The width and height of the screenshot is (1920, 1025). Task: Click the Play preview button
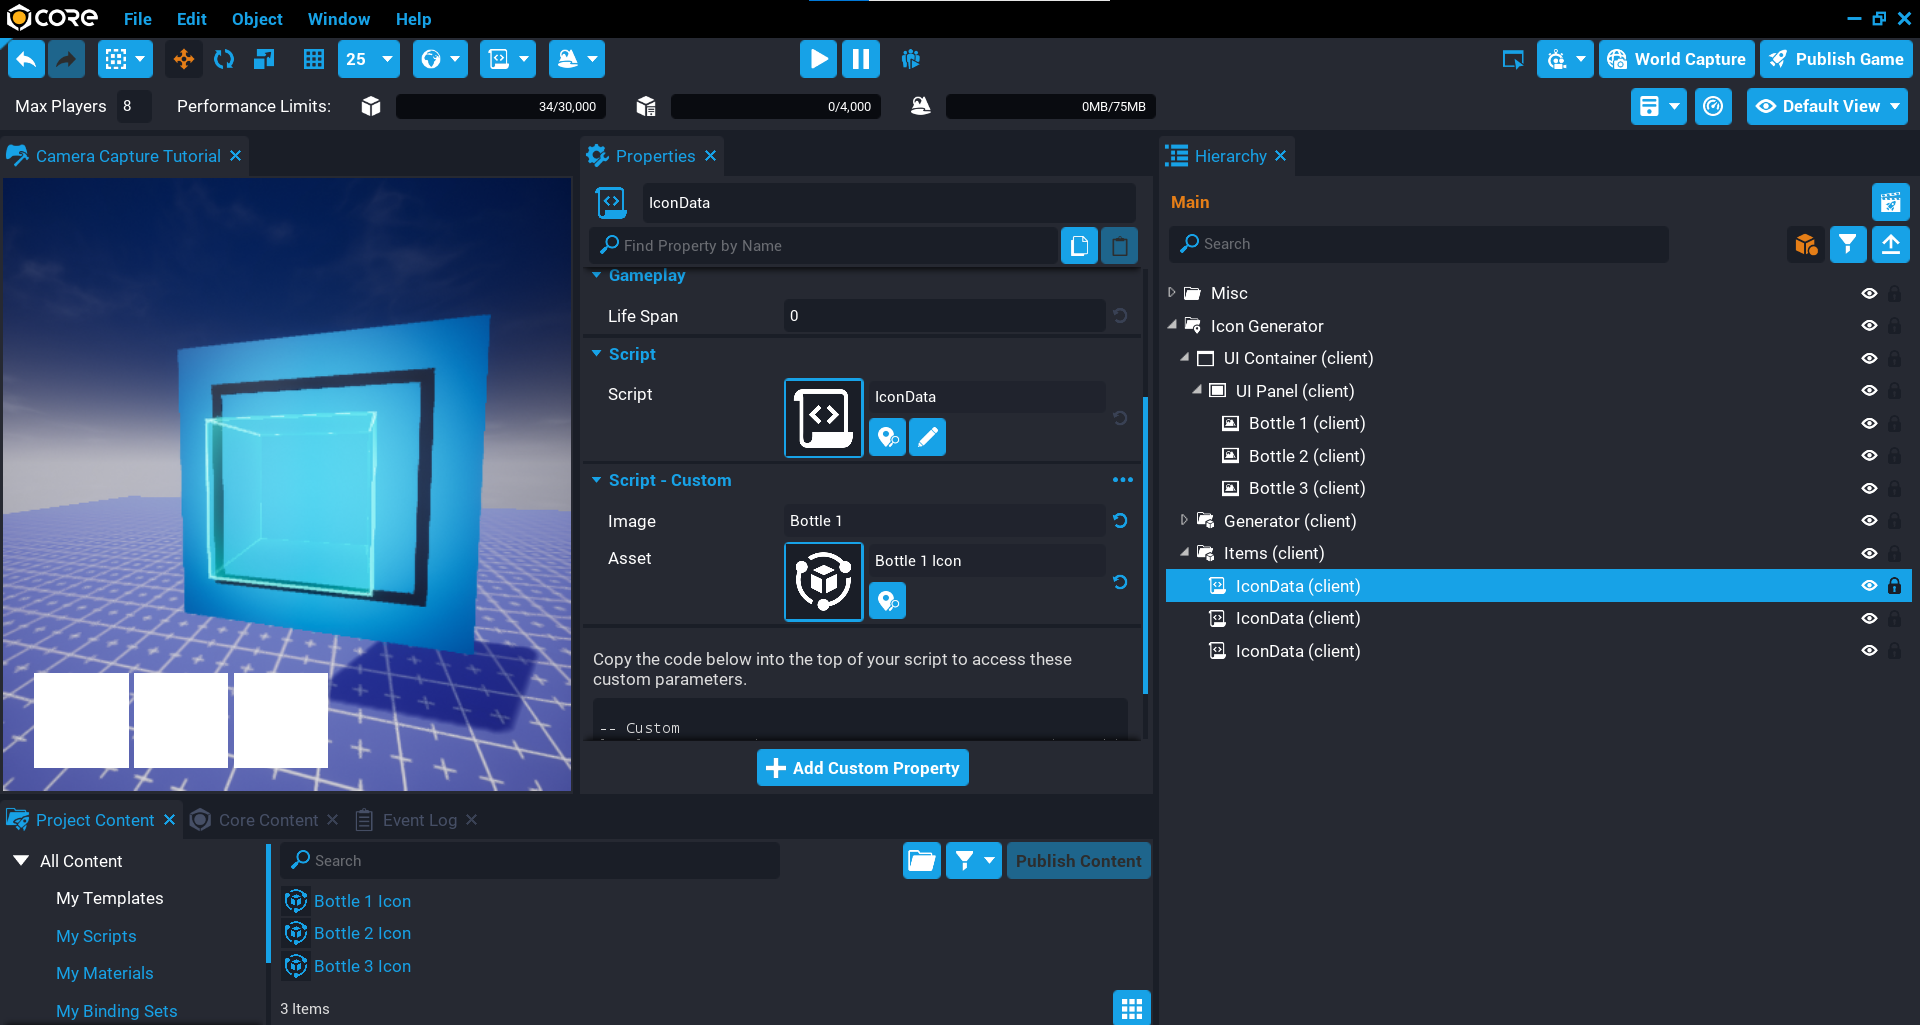[x=818, y=59]
